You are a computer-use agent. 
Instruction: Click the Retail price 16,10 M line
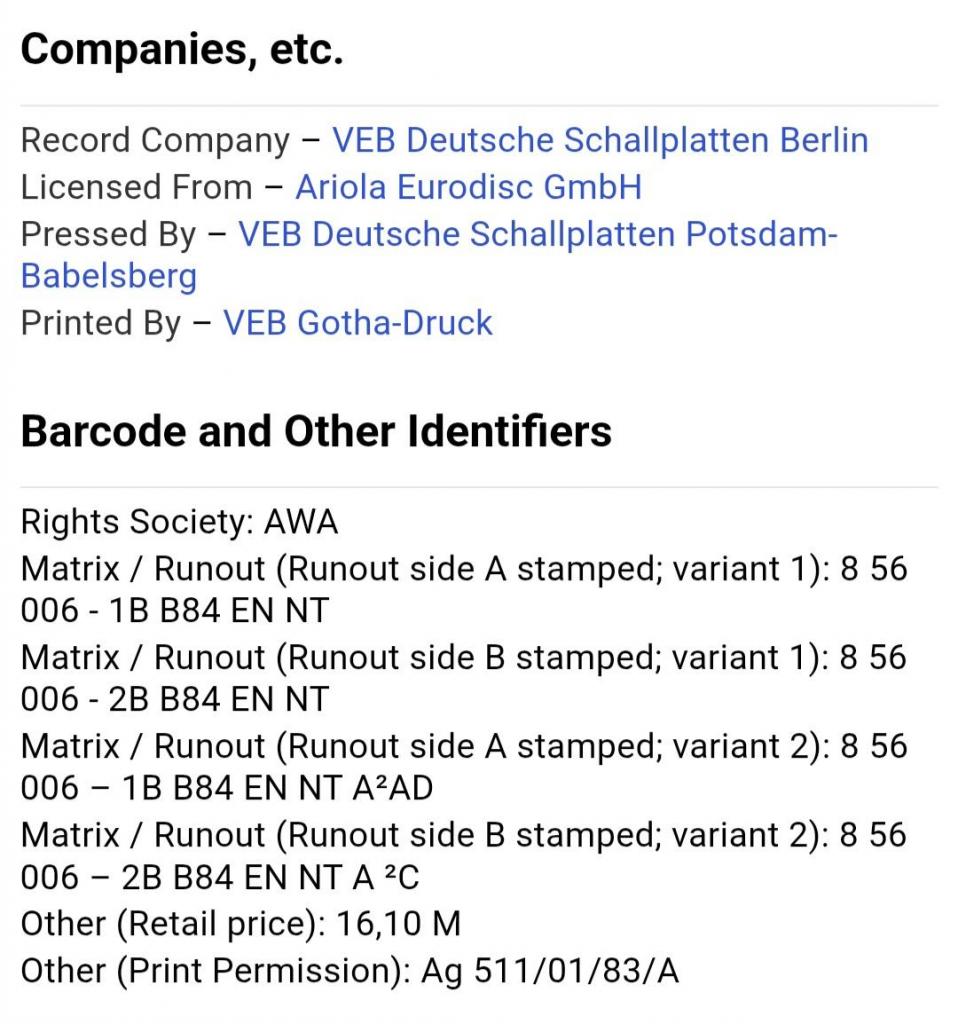pyautogui.click(x=240, y=924)
